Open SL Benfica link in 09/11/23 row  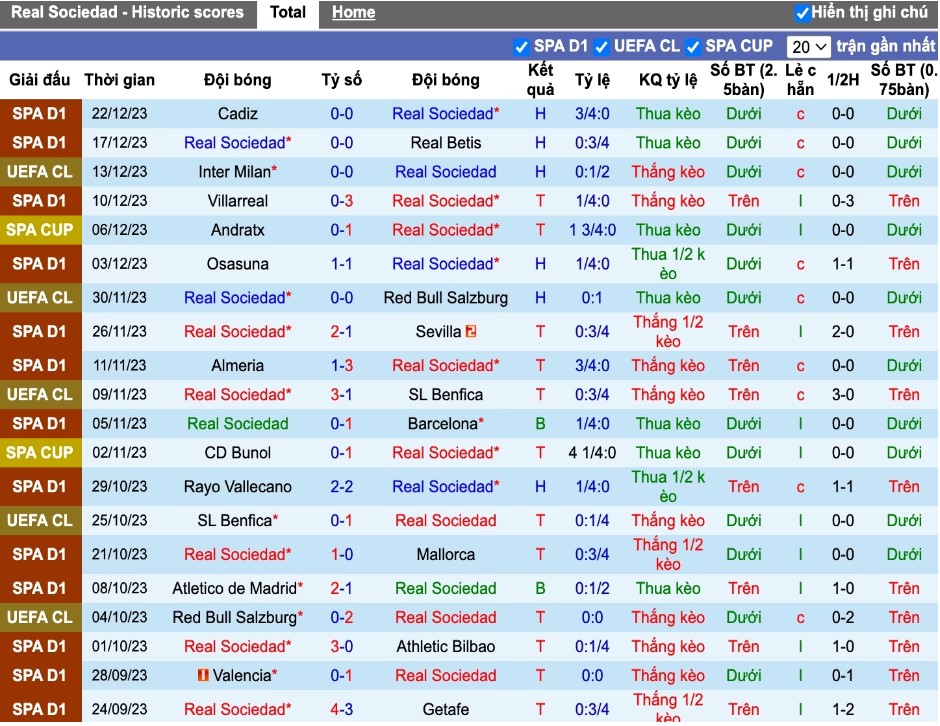[x=445, y=394]
